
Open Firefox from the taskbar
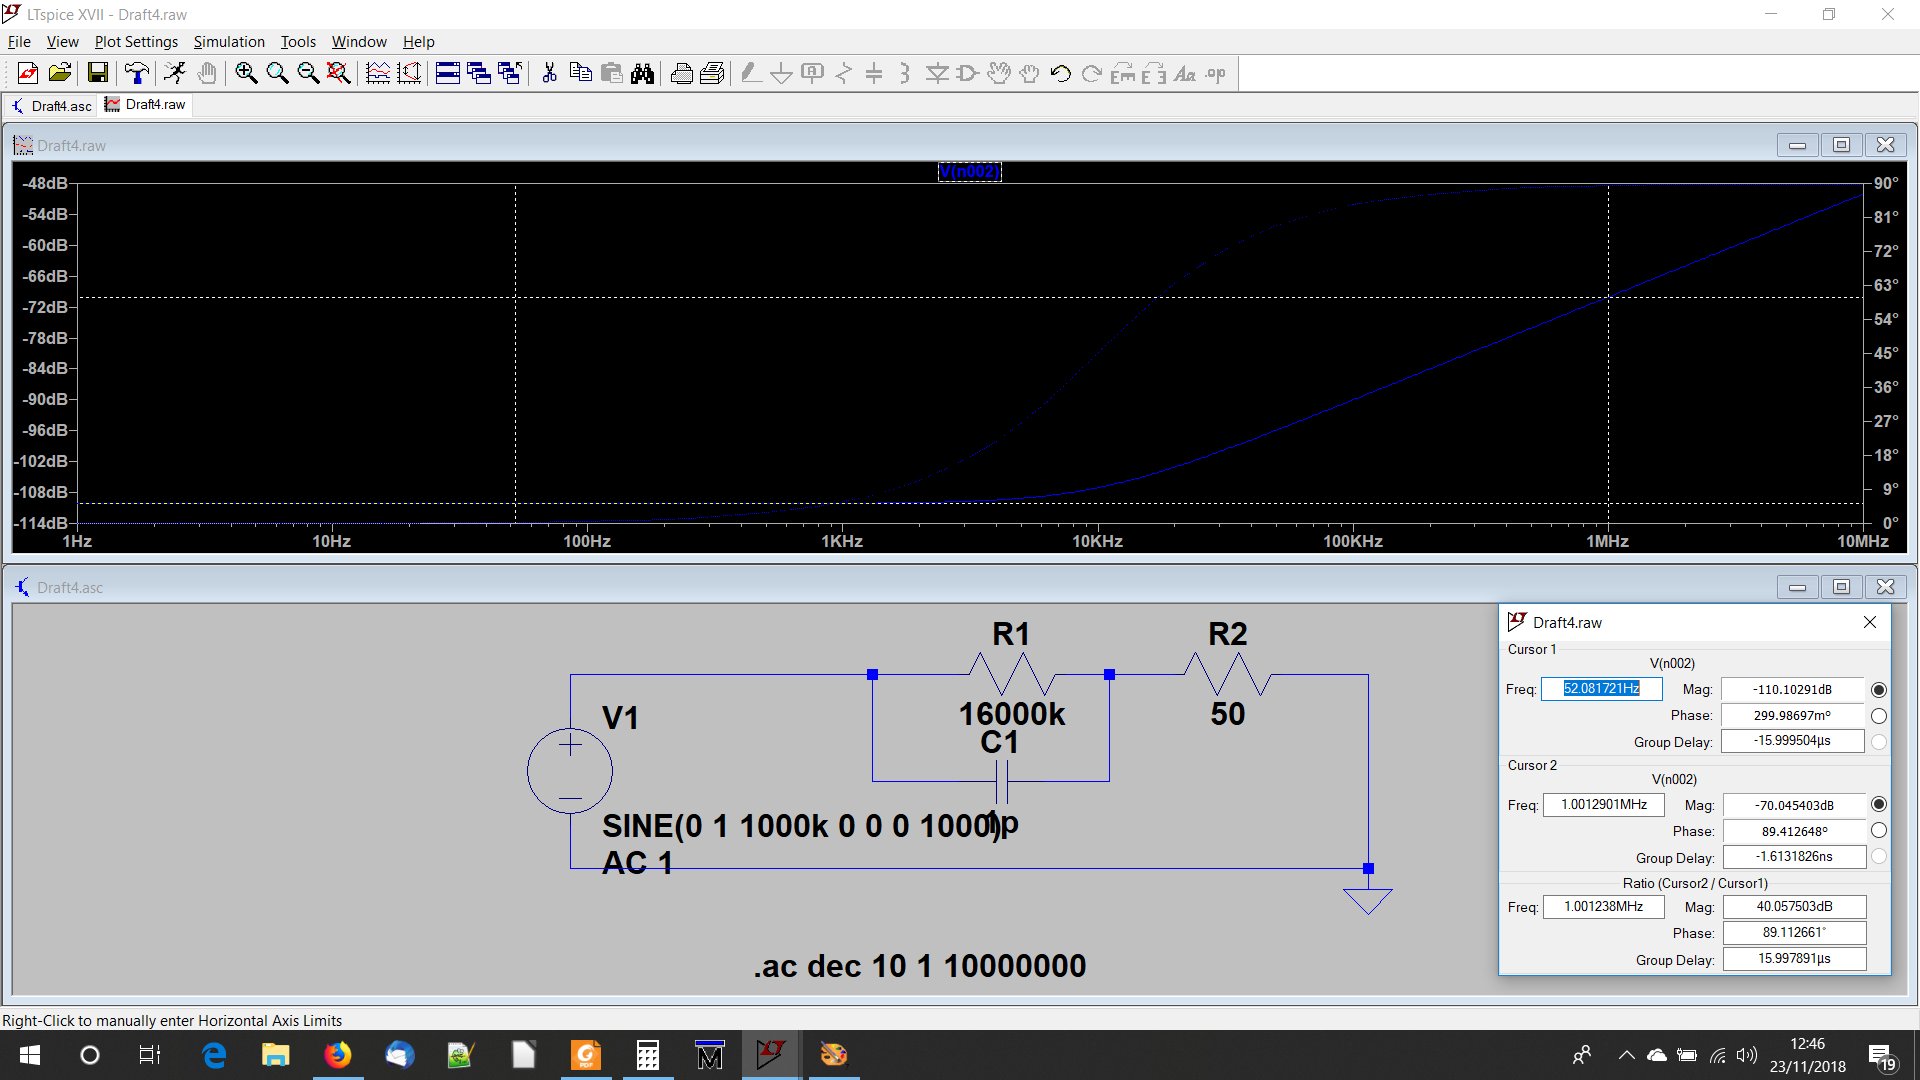click(x=338, y=1055)
